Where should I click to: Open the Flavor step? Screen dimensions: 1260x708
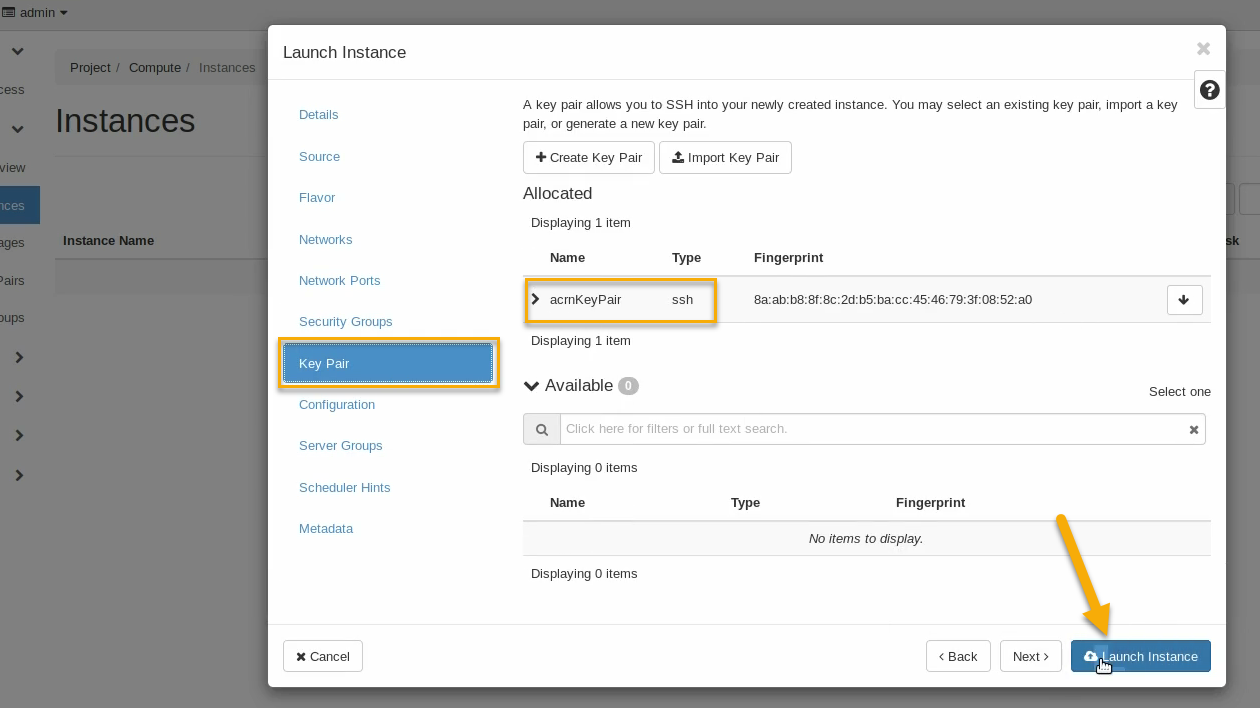317,198
